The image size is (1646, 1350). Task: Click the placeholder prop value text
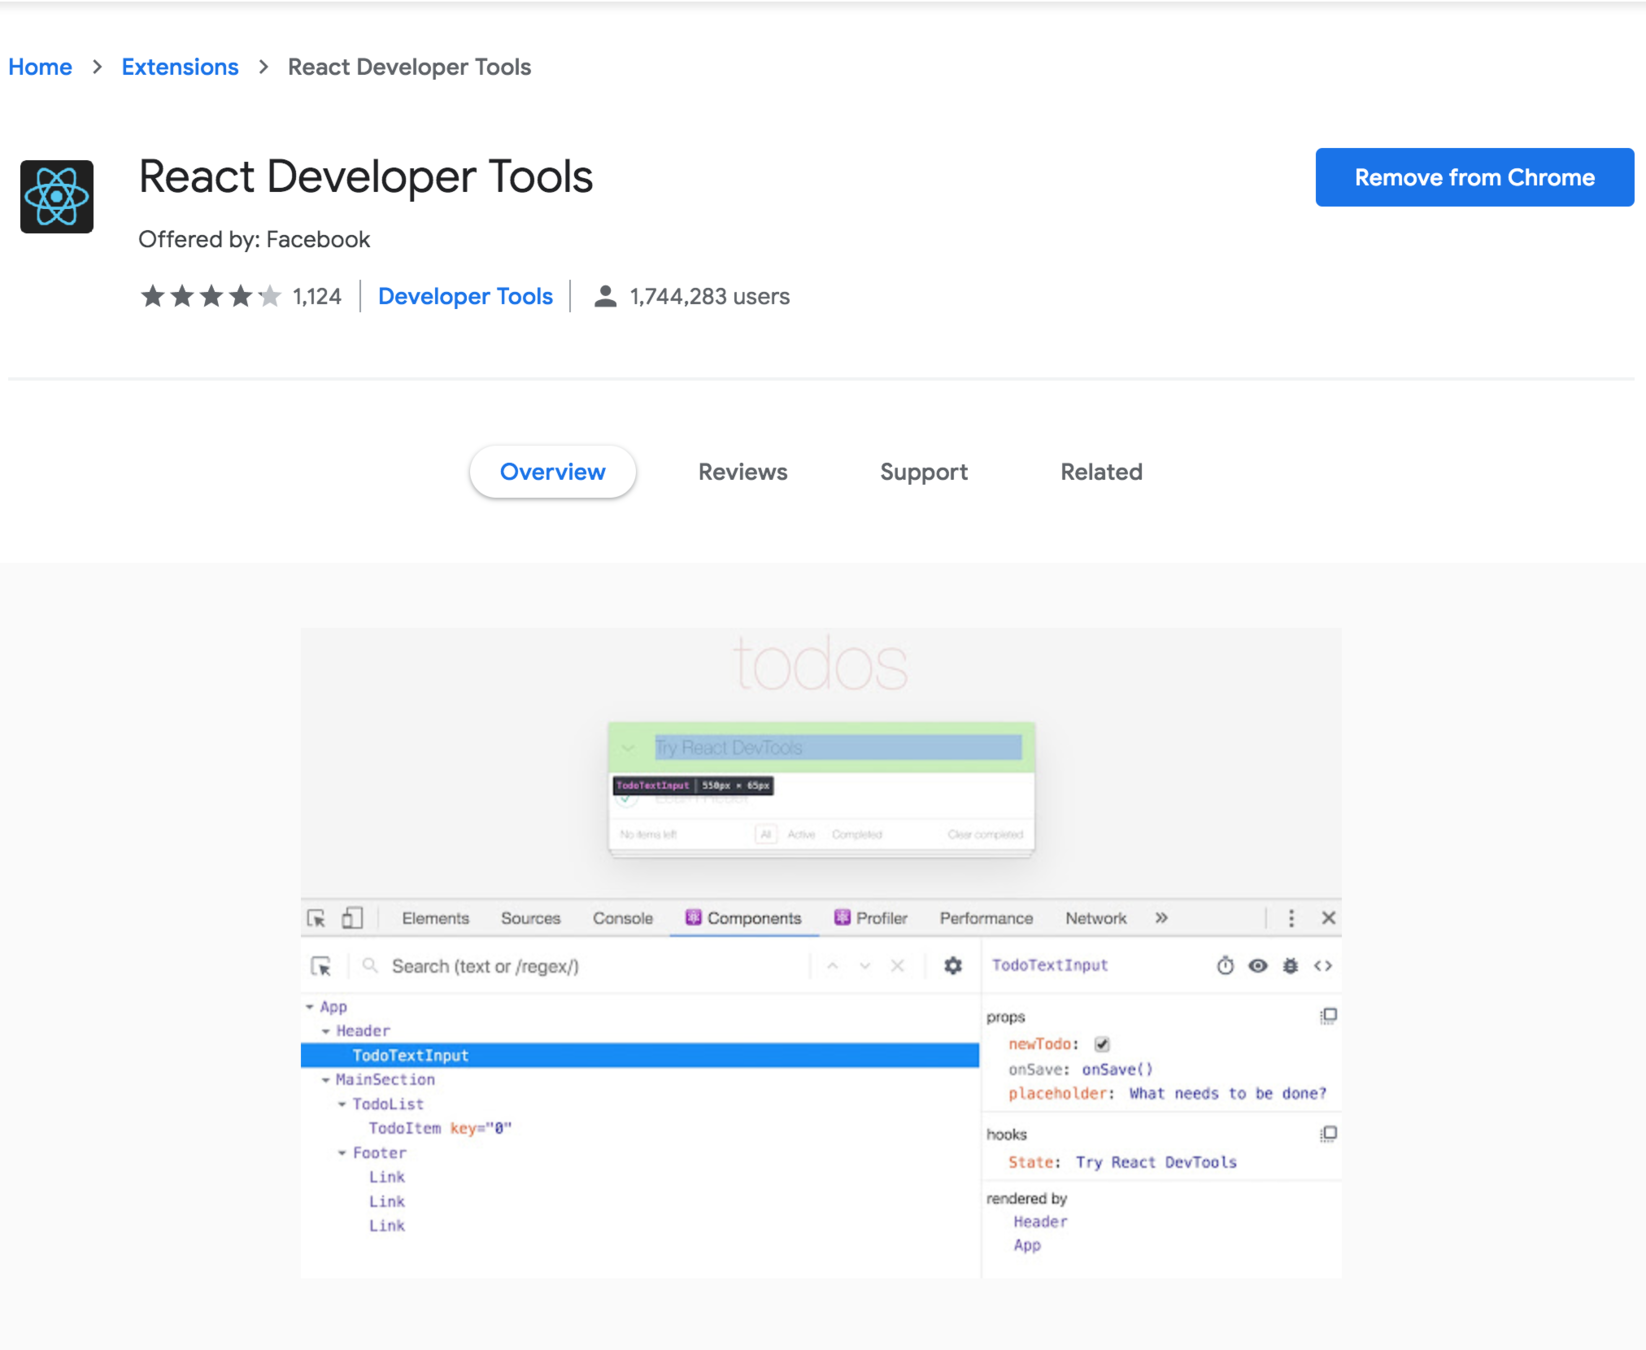[1228, 1093]
